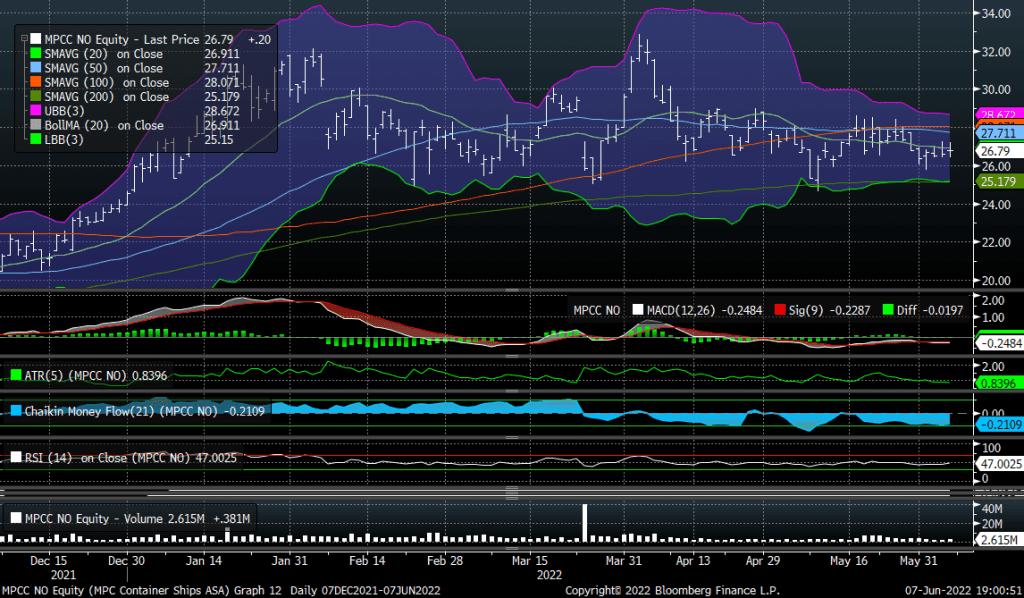1024x598 pixels.
Task: Select the blue SMAVG (50) legend swatch
Action: pos(35,68)
